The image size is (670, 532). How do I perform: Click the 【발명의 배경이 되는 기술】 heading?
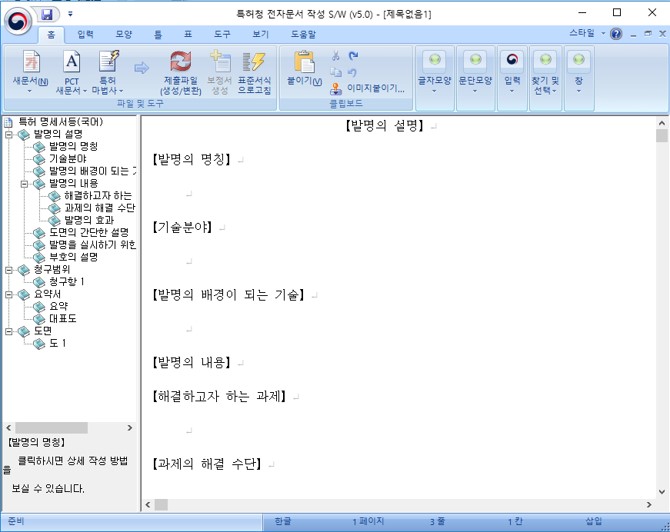click(229, 295)
